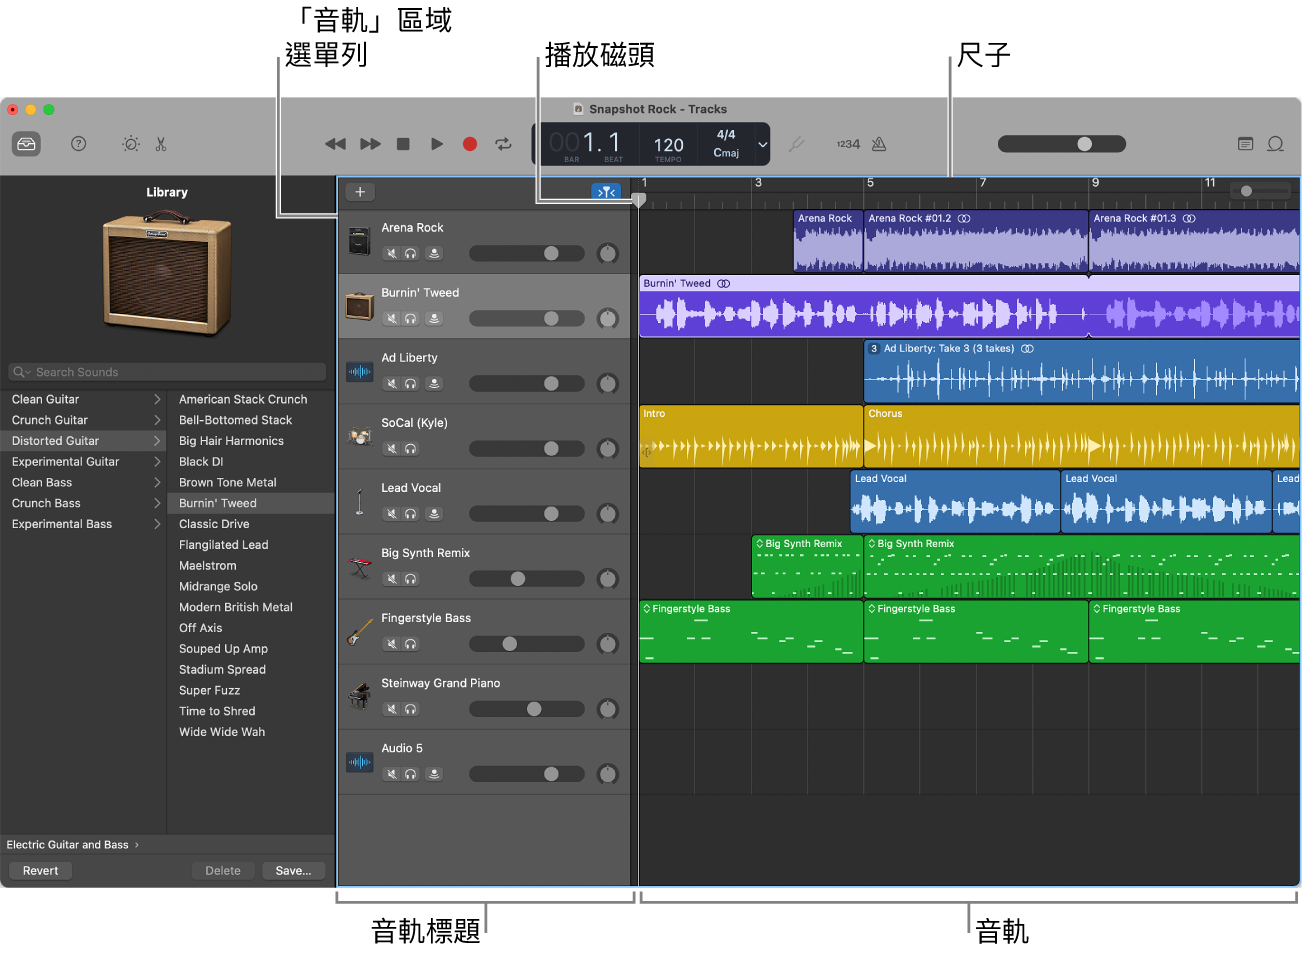Viewport: 1303px width, 955px height.
Task: Mute the Arena Rock track
Action: pyautogui.click(x=392, y=254)
